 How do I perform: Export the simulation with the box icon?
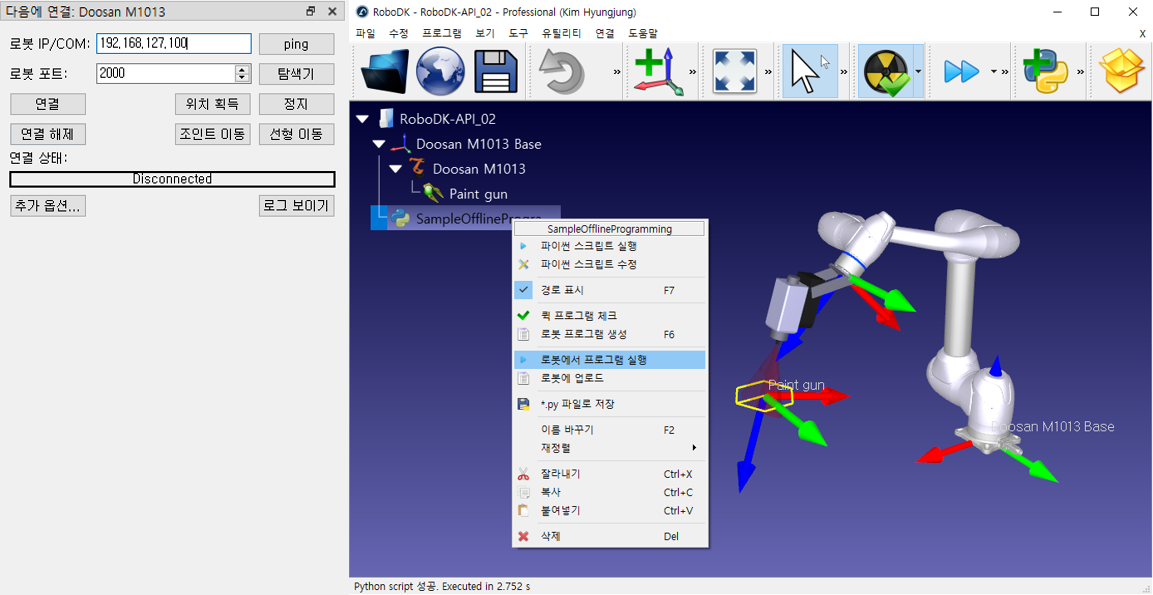coord(1121,71)
